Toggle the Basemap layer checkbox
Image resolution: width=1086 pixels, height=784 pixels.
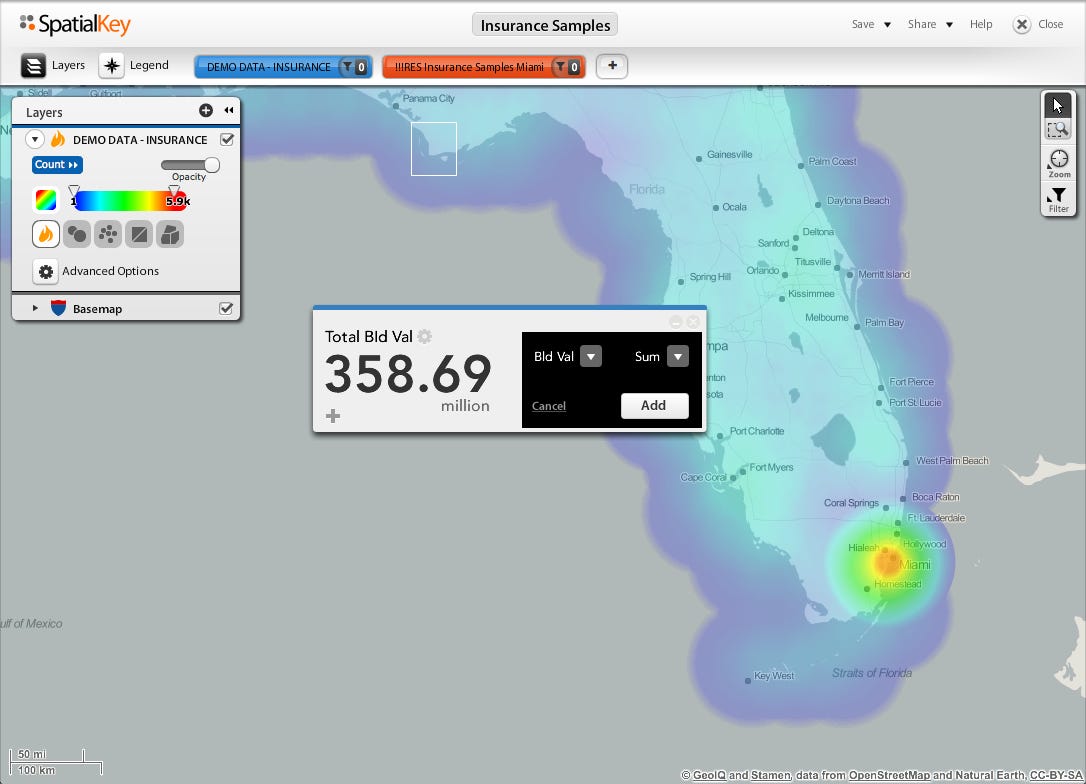click(226, 308)
